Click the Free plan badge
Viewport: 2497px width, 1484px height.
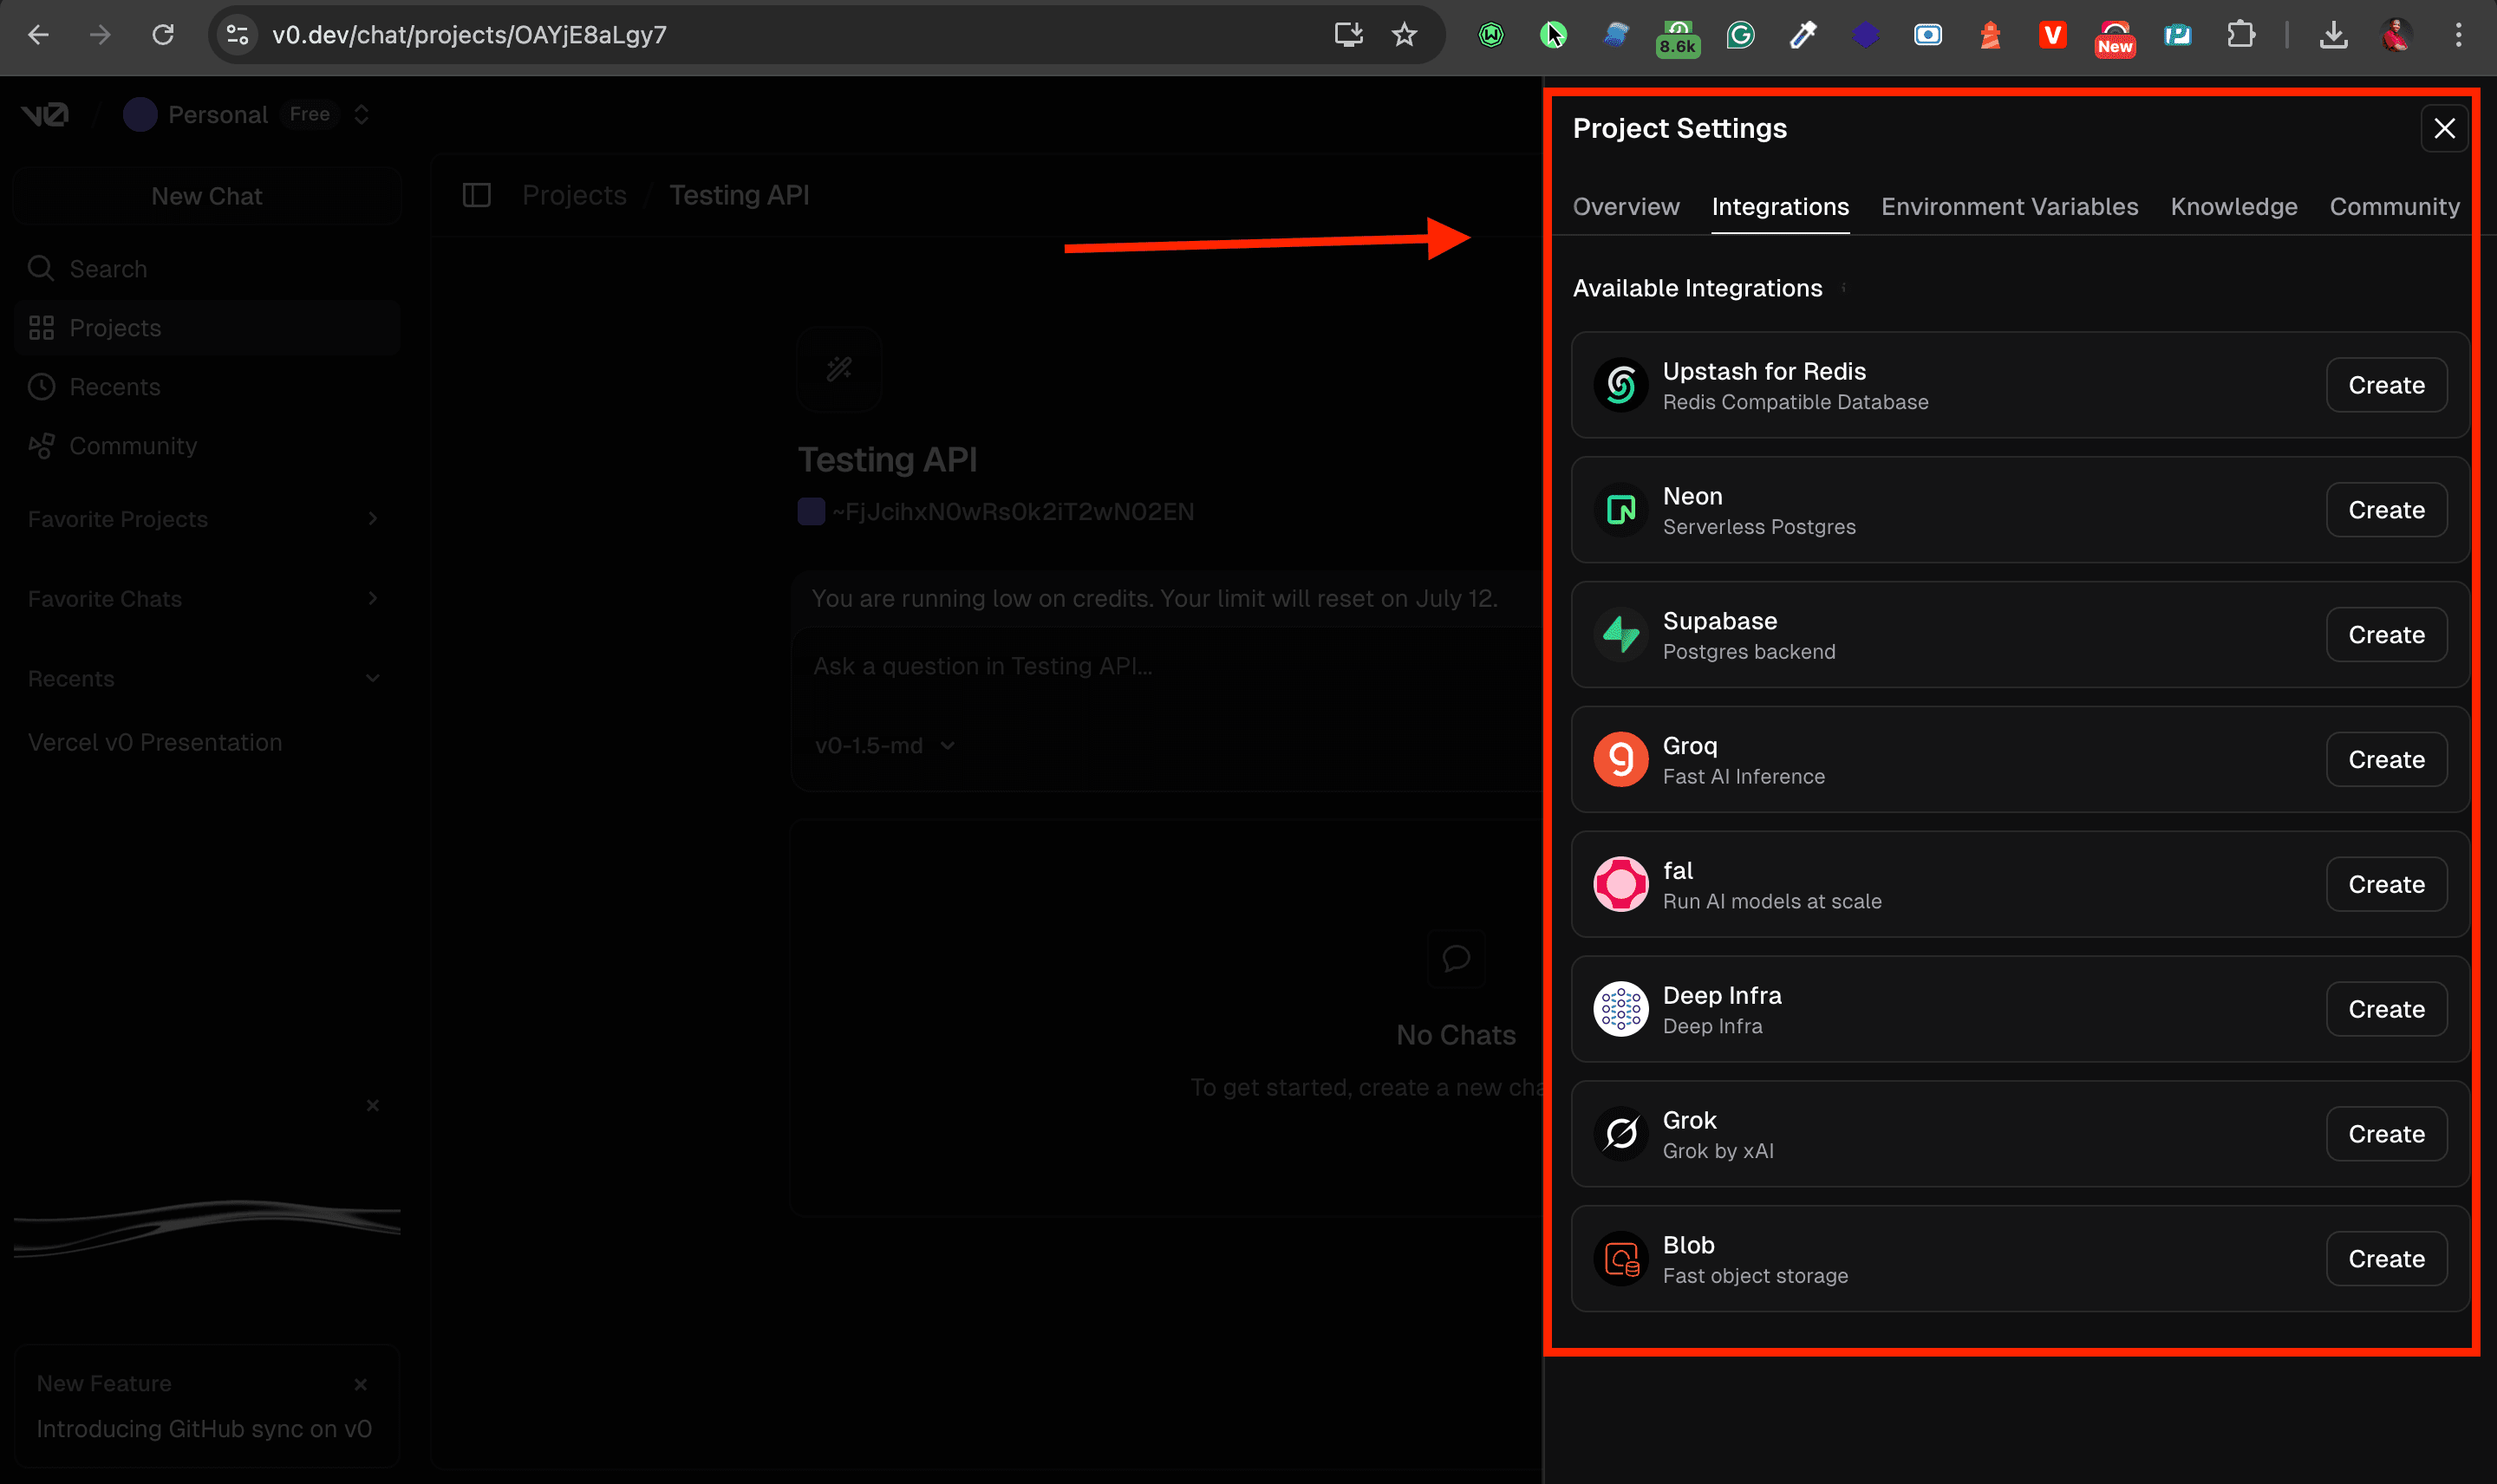[309, 114]
